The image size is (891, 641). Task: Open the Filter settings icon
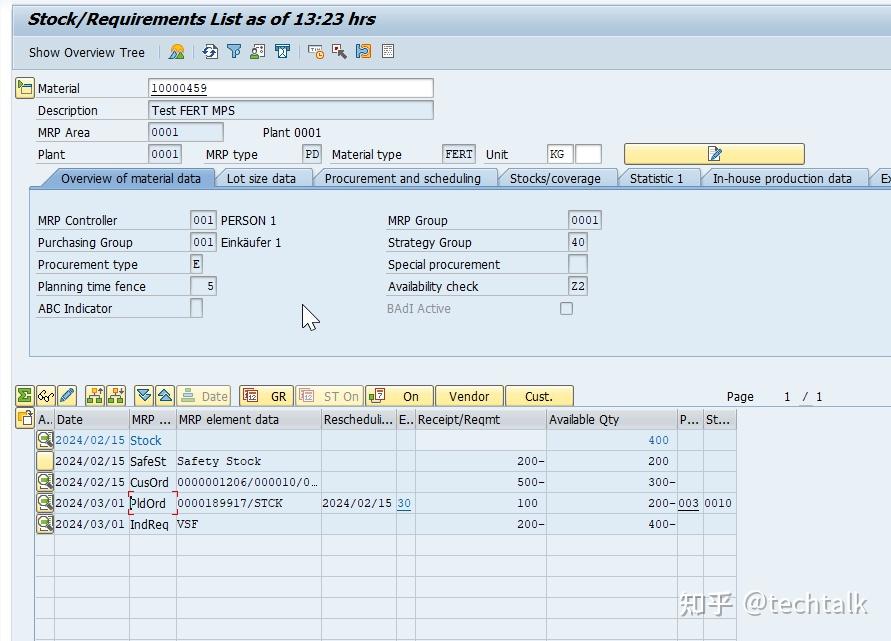coord(234,51)
